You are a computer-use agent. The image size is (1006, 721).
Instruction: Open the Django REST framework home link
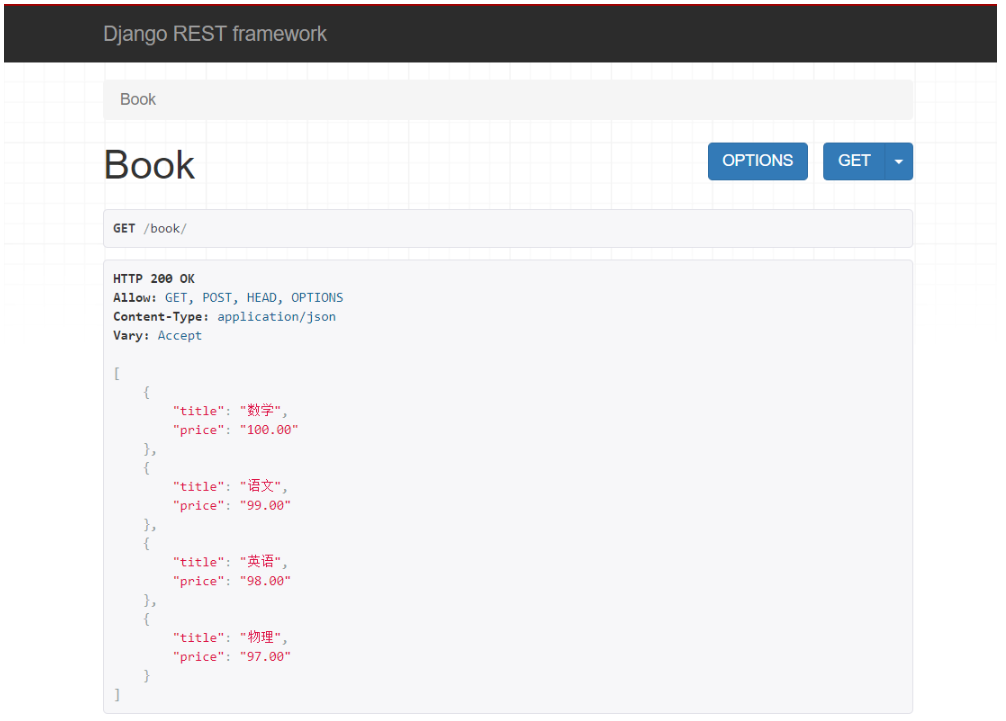pyautogui.click(x=215, y=33)
